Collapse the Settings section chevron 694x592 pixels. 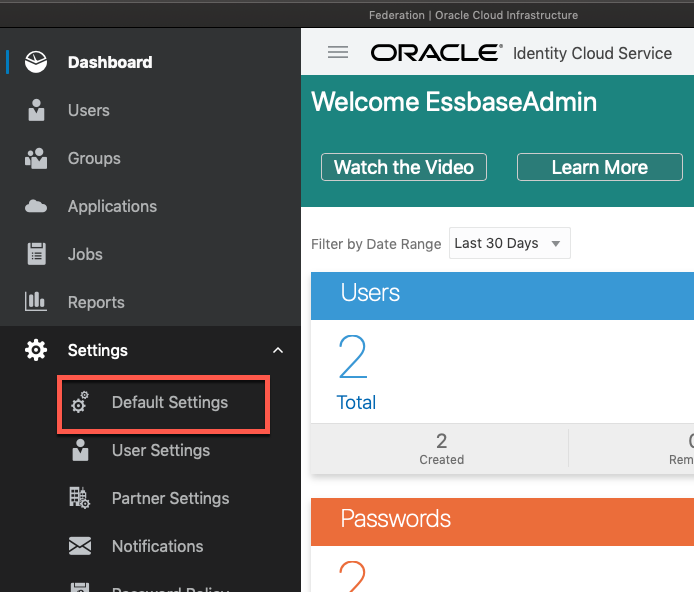click(278, 350)
